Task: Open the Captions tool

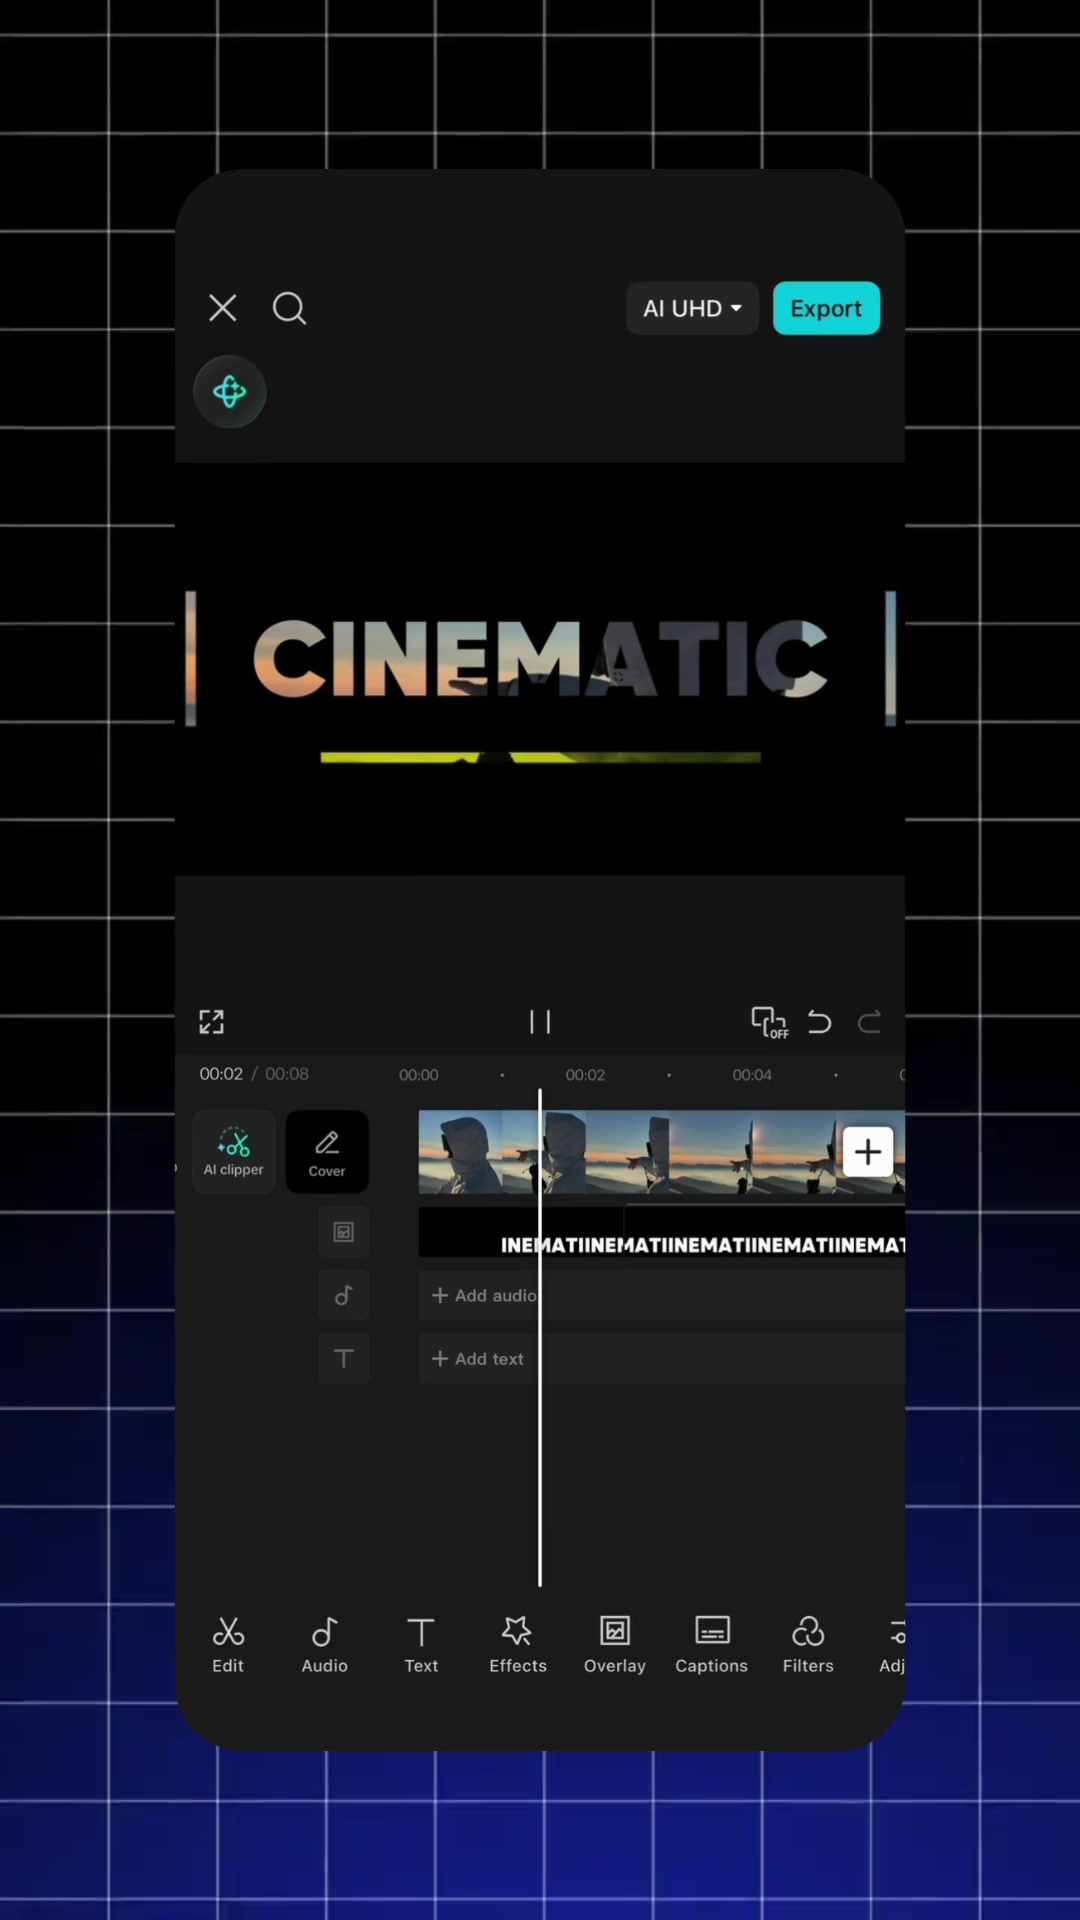Action: click(x=712, y=1644)
